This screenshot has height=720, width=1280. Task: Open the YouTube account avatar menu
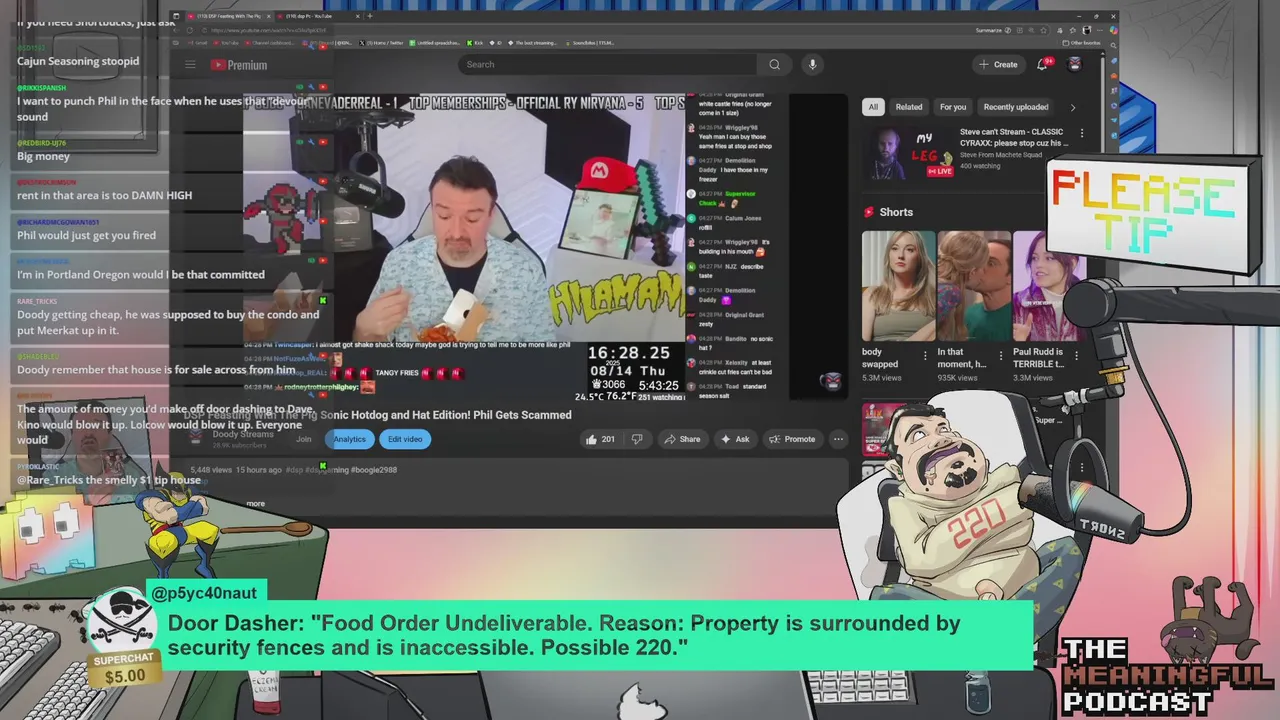(x=1075, y=64)
